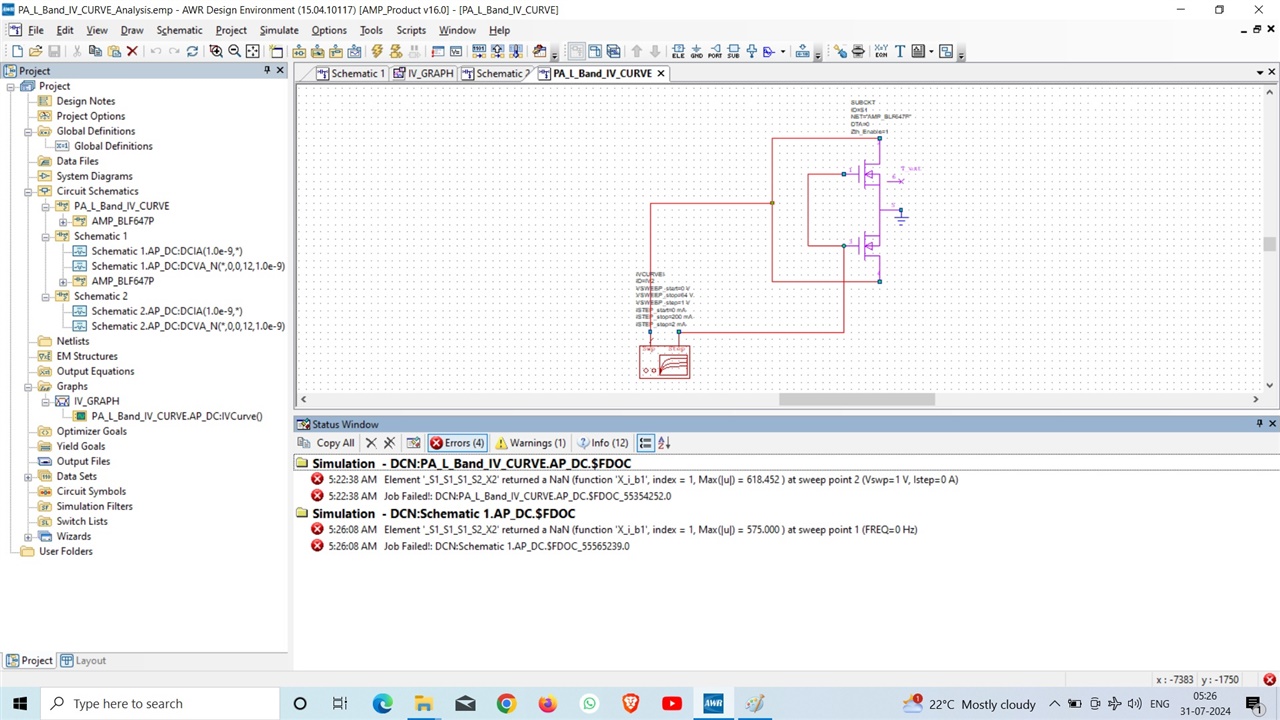This screenshot has height=720, width=1280.
Task: Open Microsoft Edge from the taskbar
Action: pyautogui.click(x=383, y=704)
